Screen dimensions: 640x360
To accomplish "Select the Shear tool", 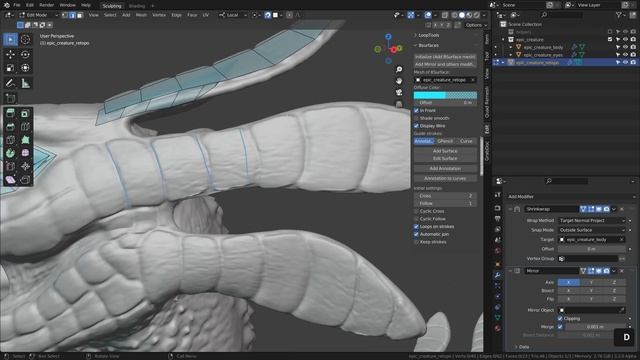I will [11, 180].
